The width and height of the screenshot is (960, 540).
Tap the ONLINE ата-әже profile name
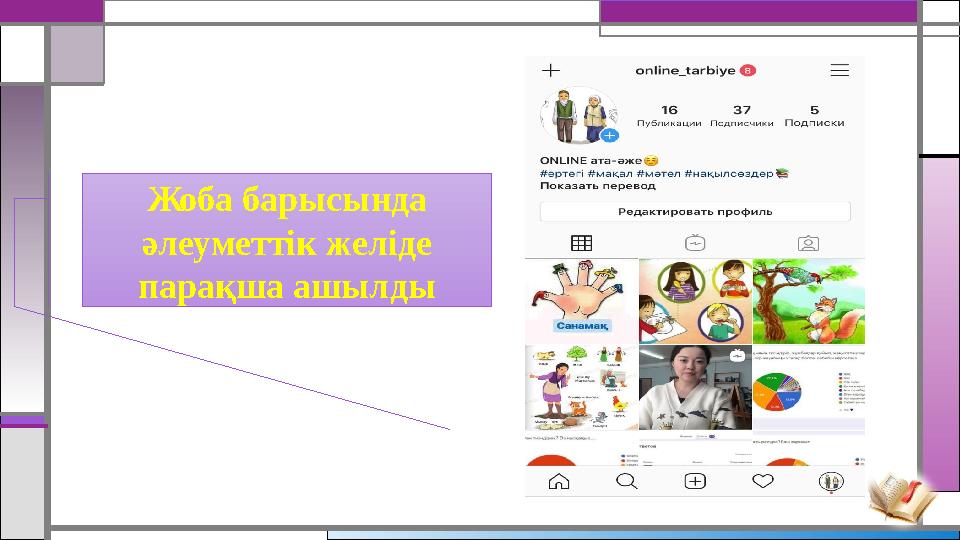coord(590,160)
